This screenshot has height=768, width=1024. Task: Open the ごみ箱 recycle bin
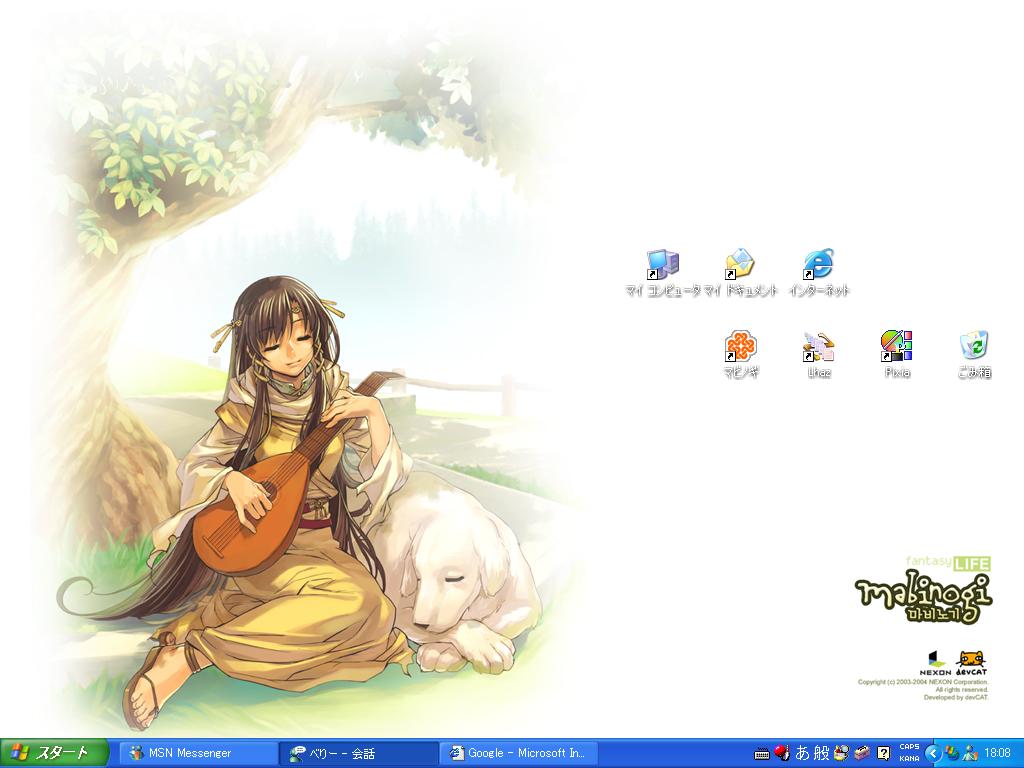(x=974, y=355)
